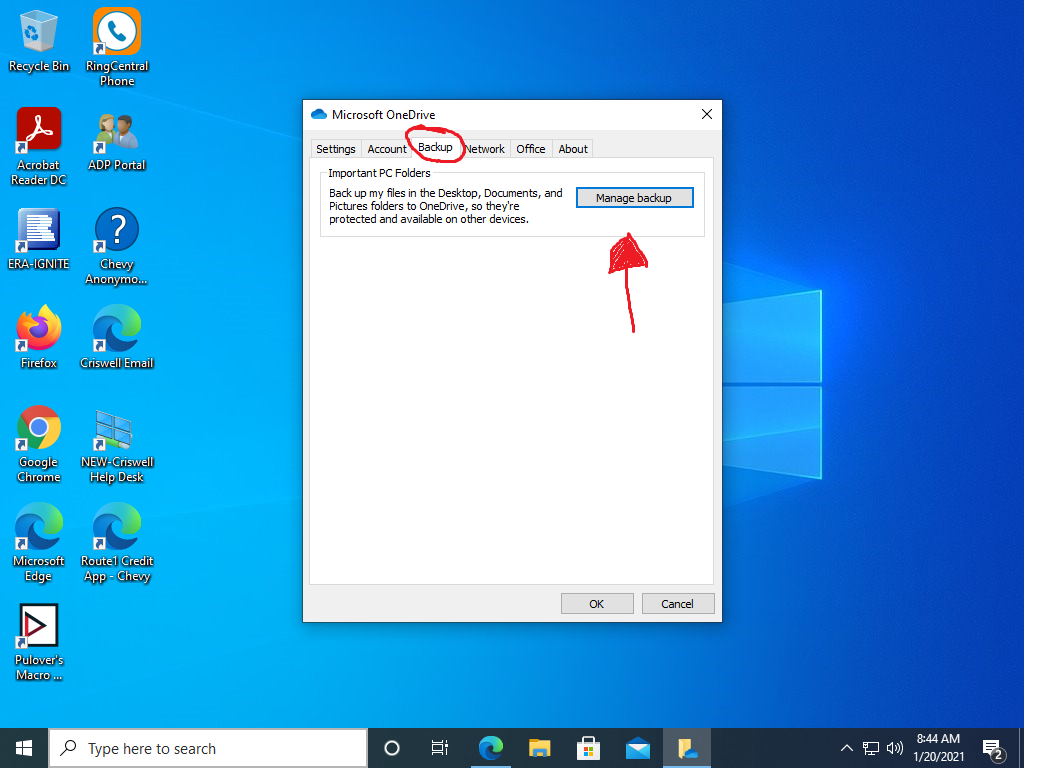Select the Microsoft Edge desktop icon
1041x768 pixels.
click(39, 543)
